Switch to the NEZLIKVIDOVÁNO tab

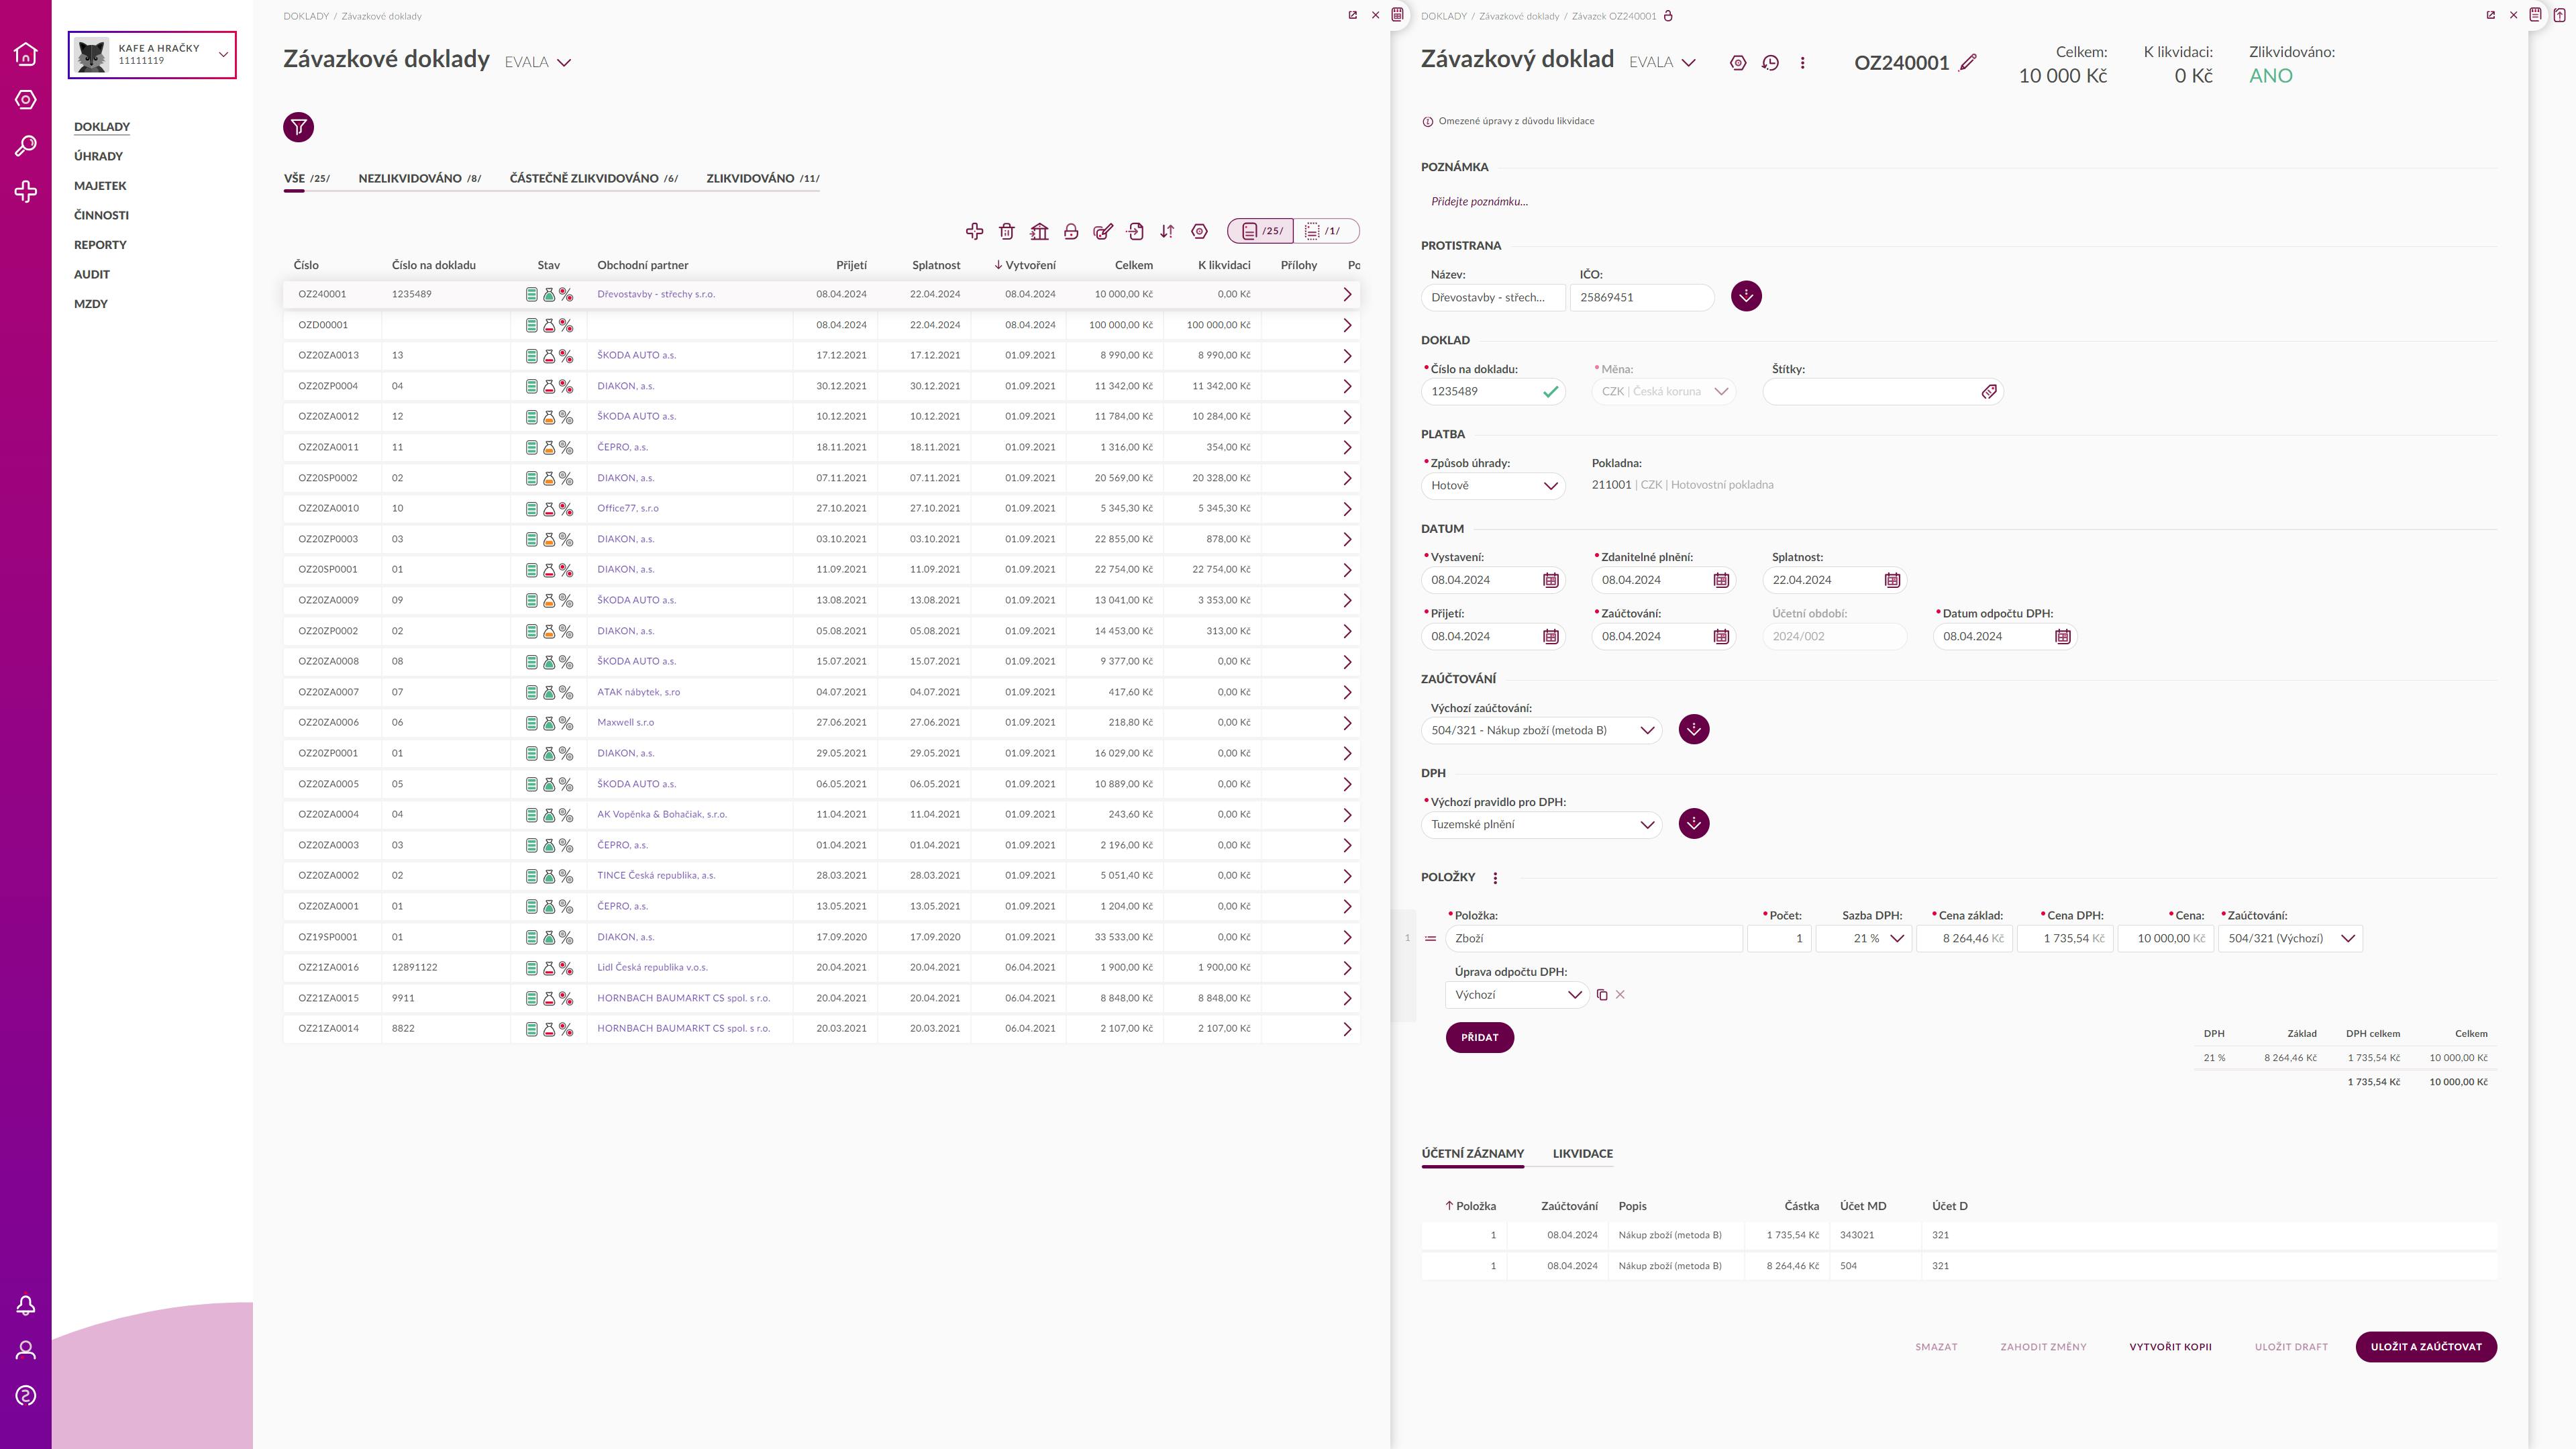(419, 178)
